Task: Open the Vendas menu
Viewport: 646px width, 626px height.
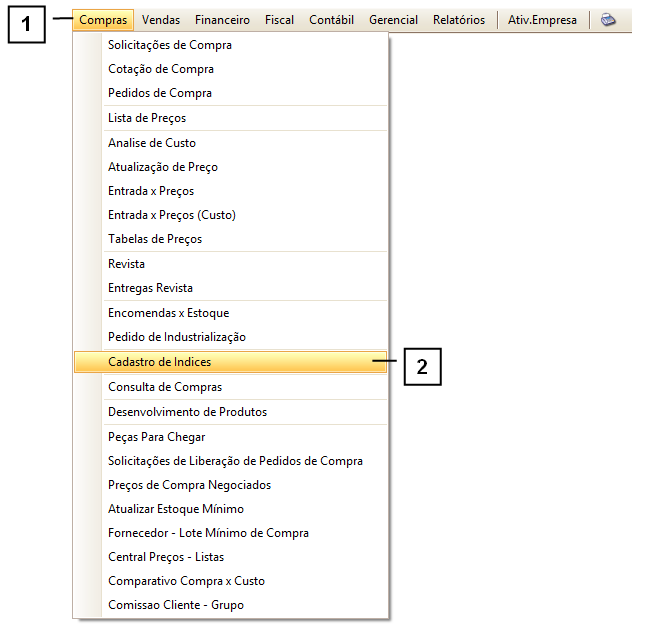Action: click(161, 20)
